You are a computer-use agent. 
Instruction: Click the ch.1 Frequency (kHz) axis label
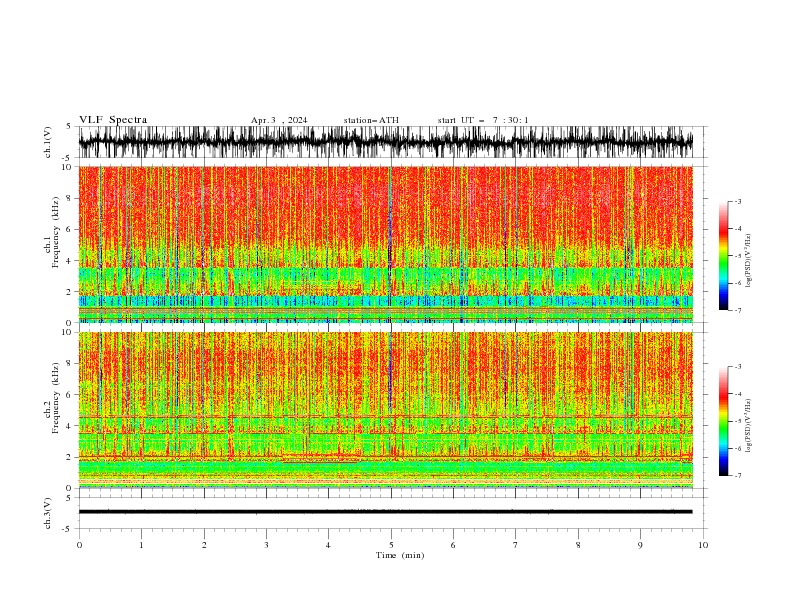point(52,231)
